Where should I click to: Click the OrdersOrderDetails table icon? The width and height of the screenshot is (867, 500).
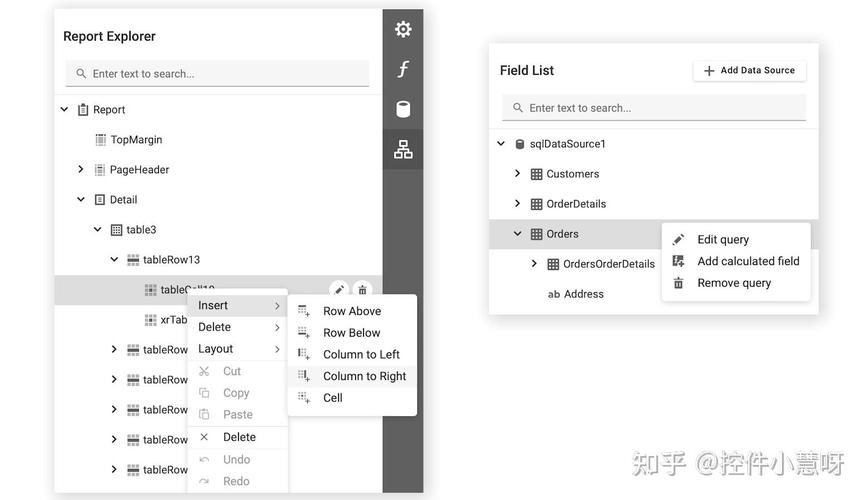[553, 264]
